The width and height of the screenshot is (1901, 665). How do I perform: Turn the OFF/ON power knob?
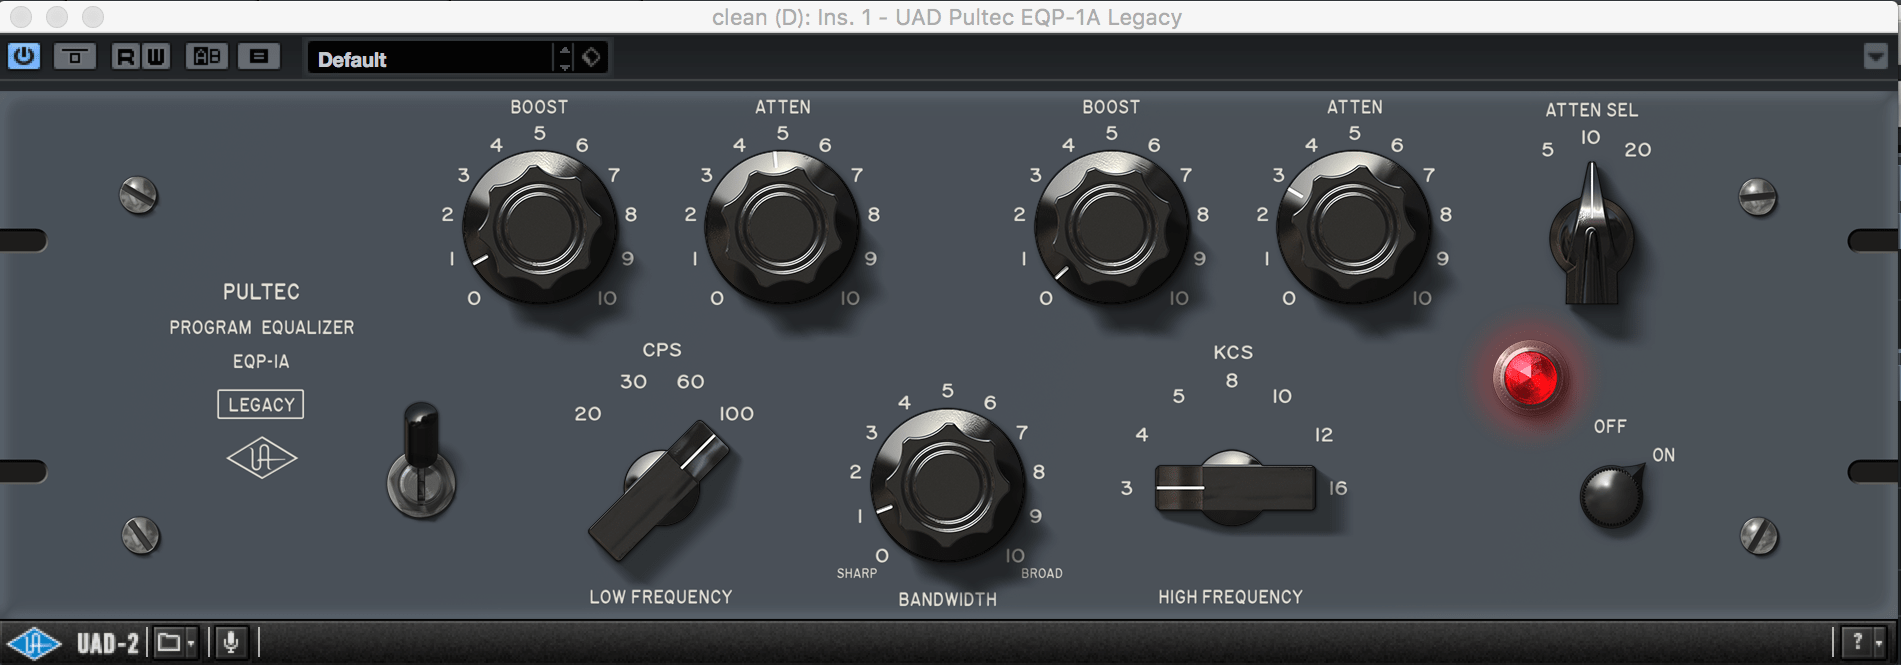[1611, 496]
